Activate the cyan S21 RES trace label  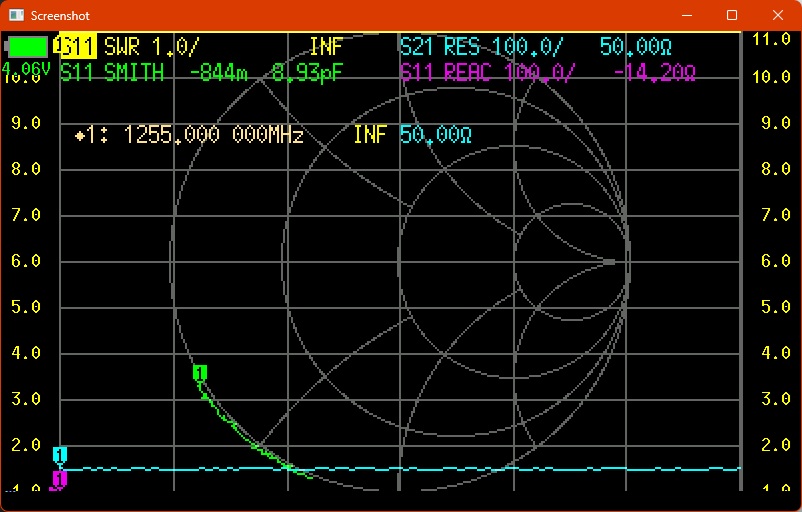coord(440,46)
